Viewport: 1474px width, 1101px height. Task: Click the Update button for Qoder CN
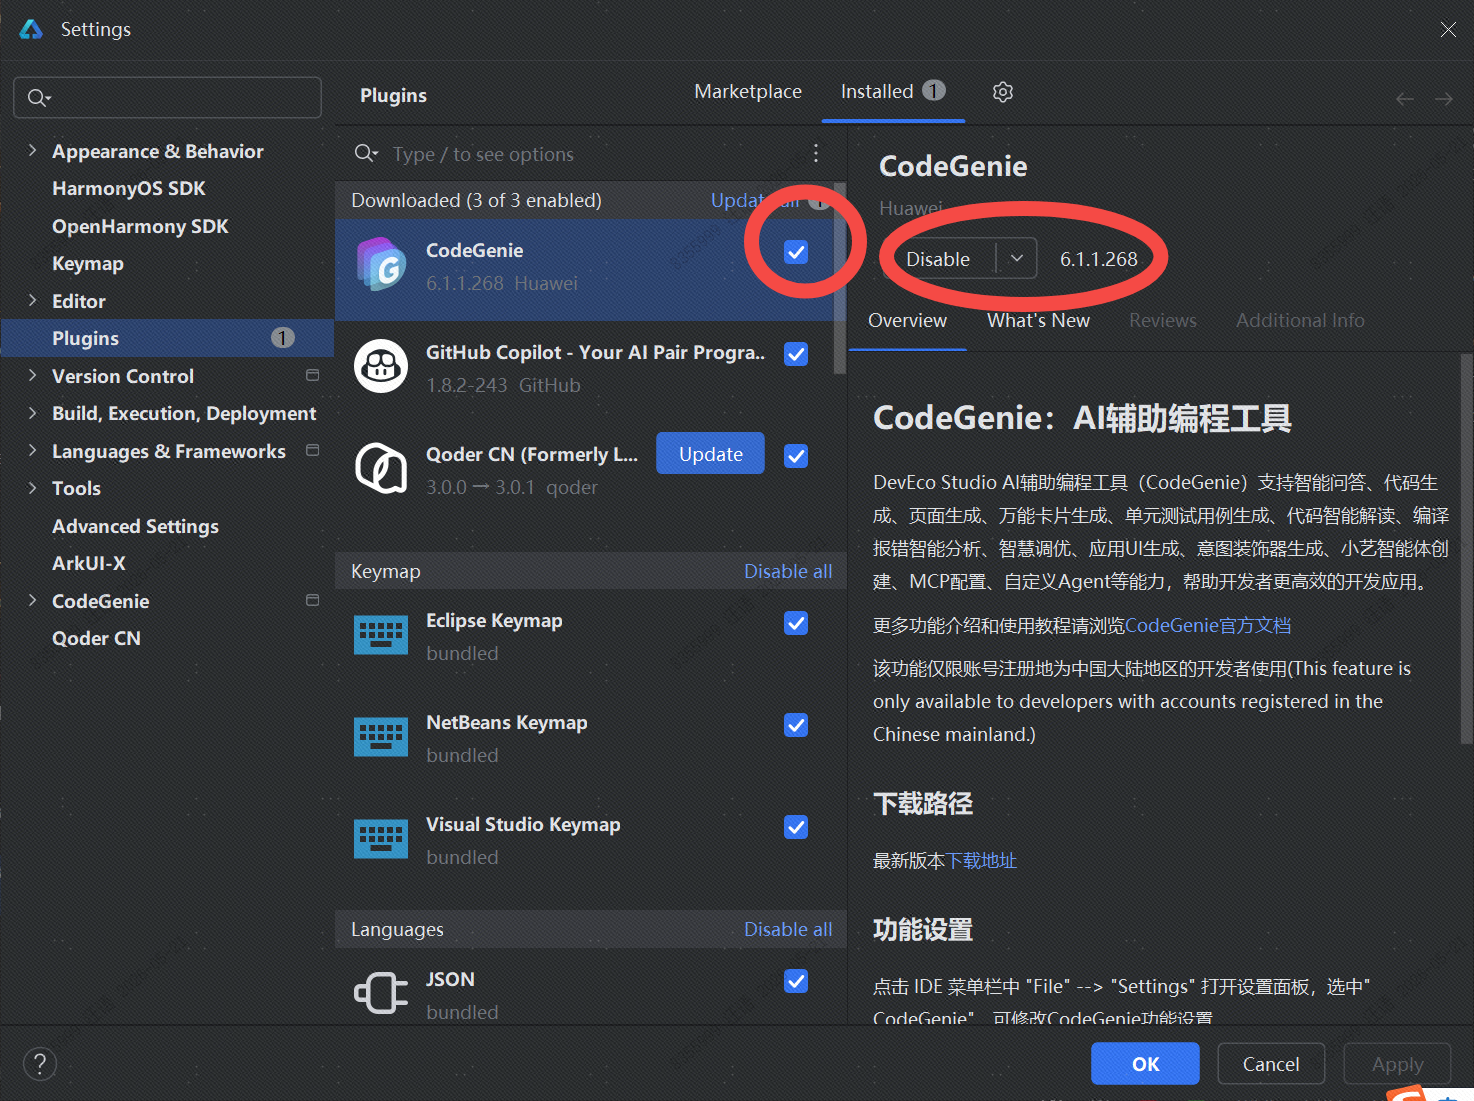(x=711, y=454)
